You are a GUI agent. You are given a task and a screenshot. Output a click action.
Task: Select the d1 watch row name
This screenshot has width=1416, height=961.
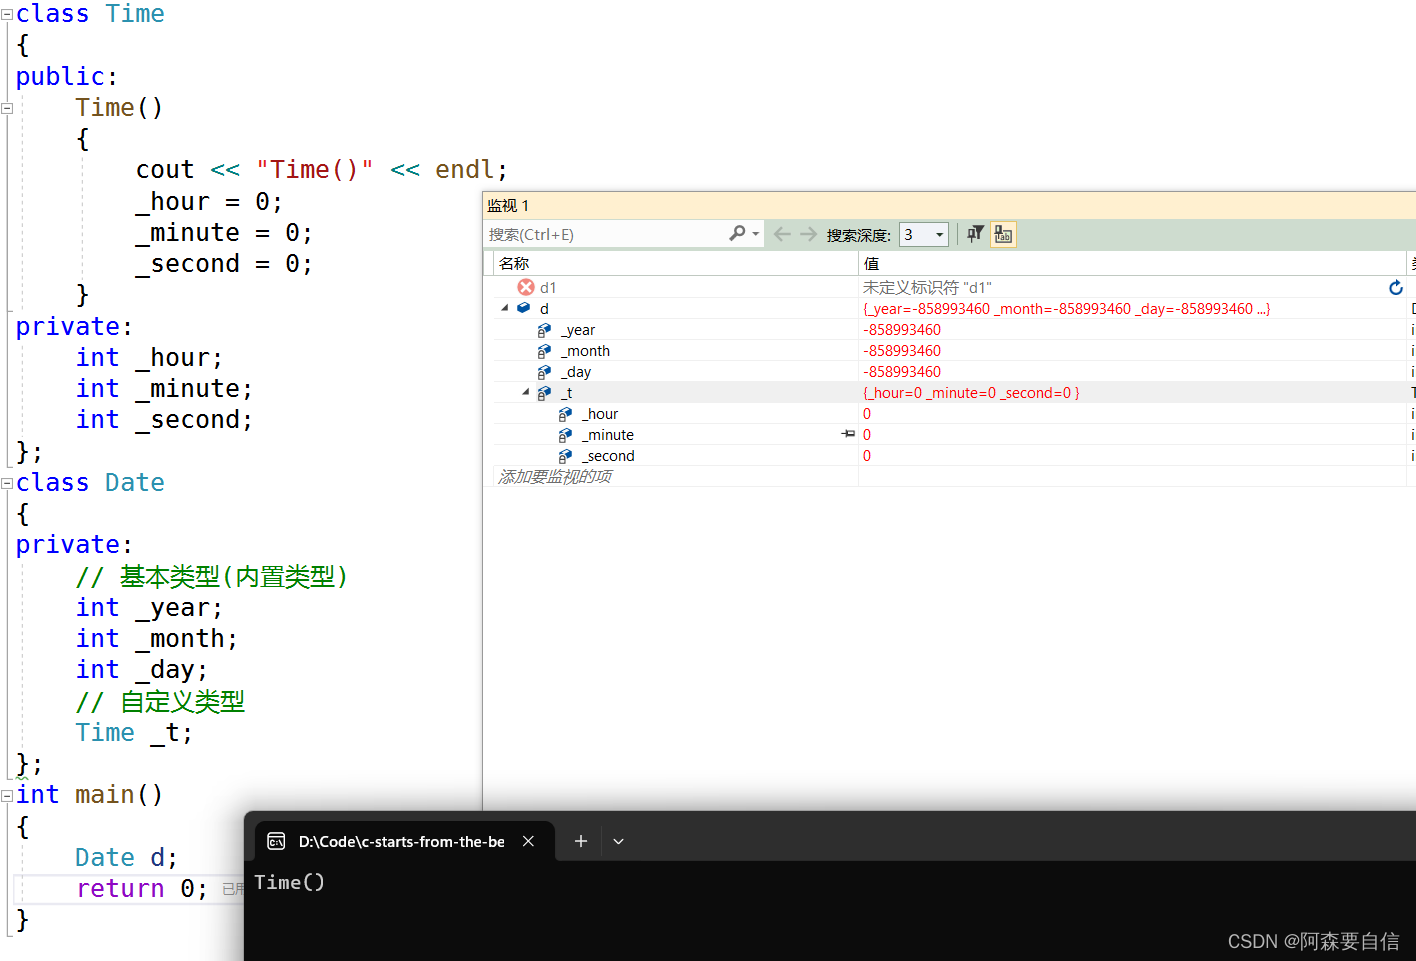pyautogui.click(x=548, y=287)
